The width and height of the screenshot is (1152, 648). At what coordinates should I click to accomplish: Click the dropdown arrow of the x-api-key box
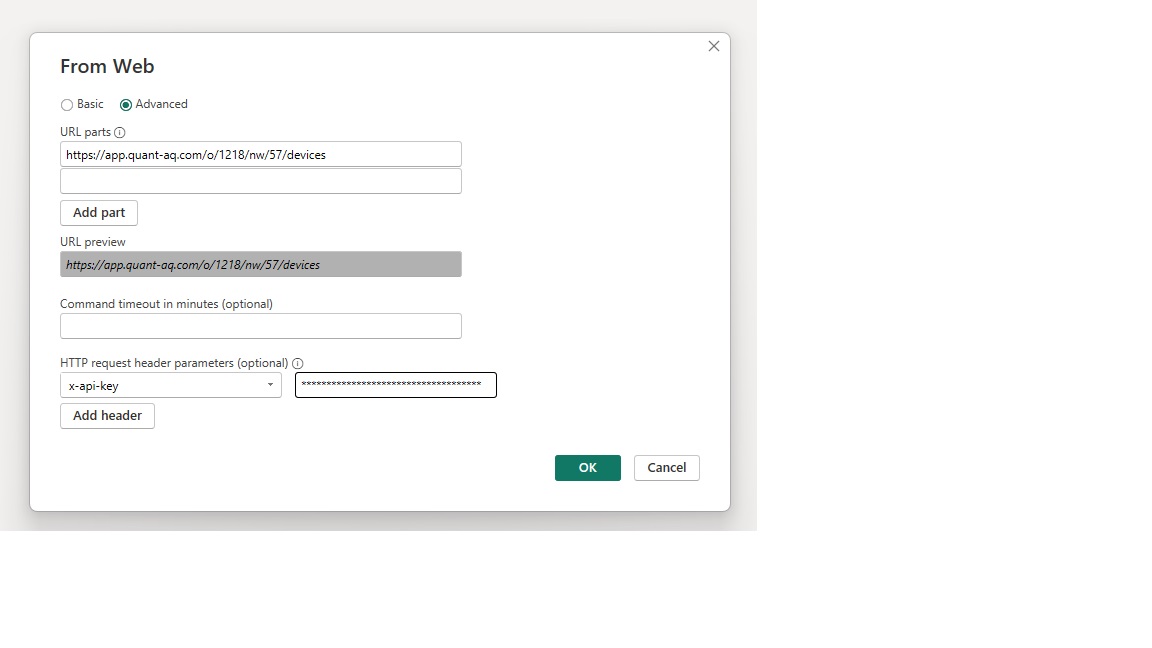(270, 386)
